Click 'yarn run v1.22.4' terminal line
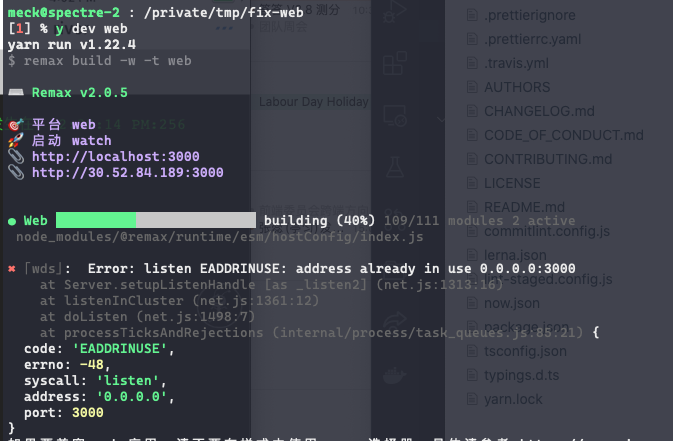Screen dimensions: 673x441 tap(72, 45)
